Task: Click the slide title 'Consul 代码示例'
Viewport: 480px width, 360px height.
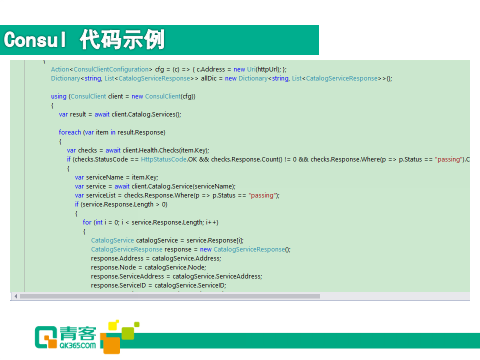Action: coord(84,40)
